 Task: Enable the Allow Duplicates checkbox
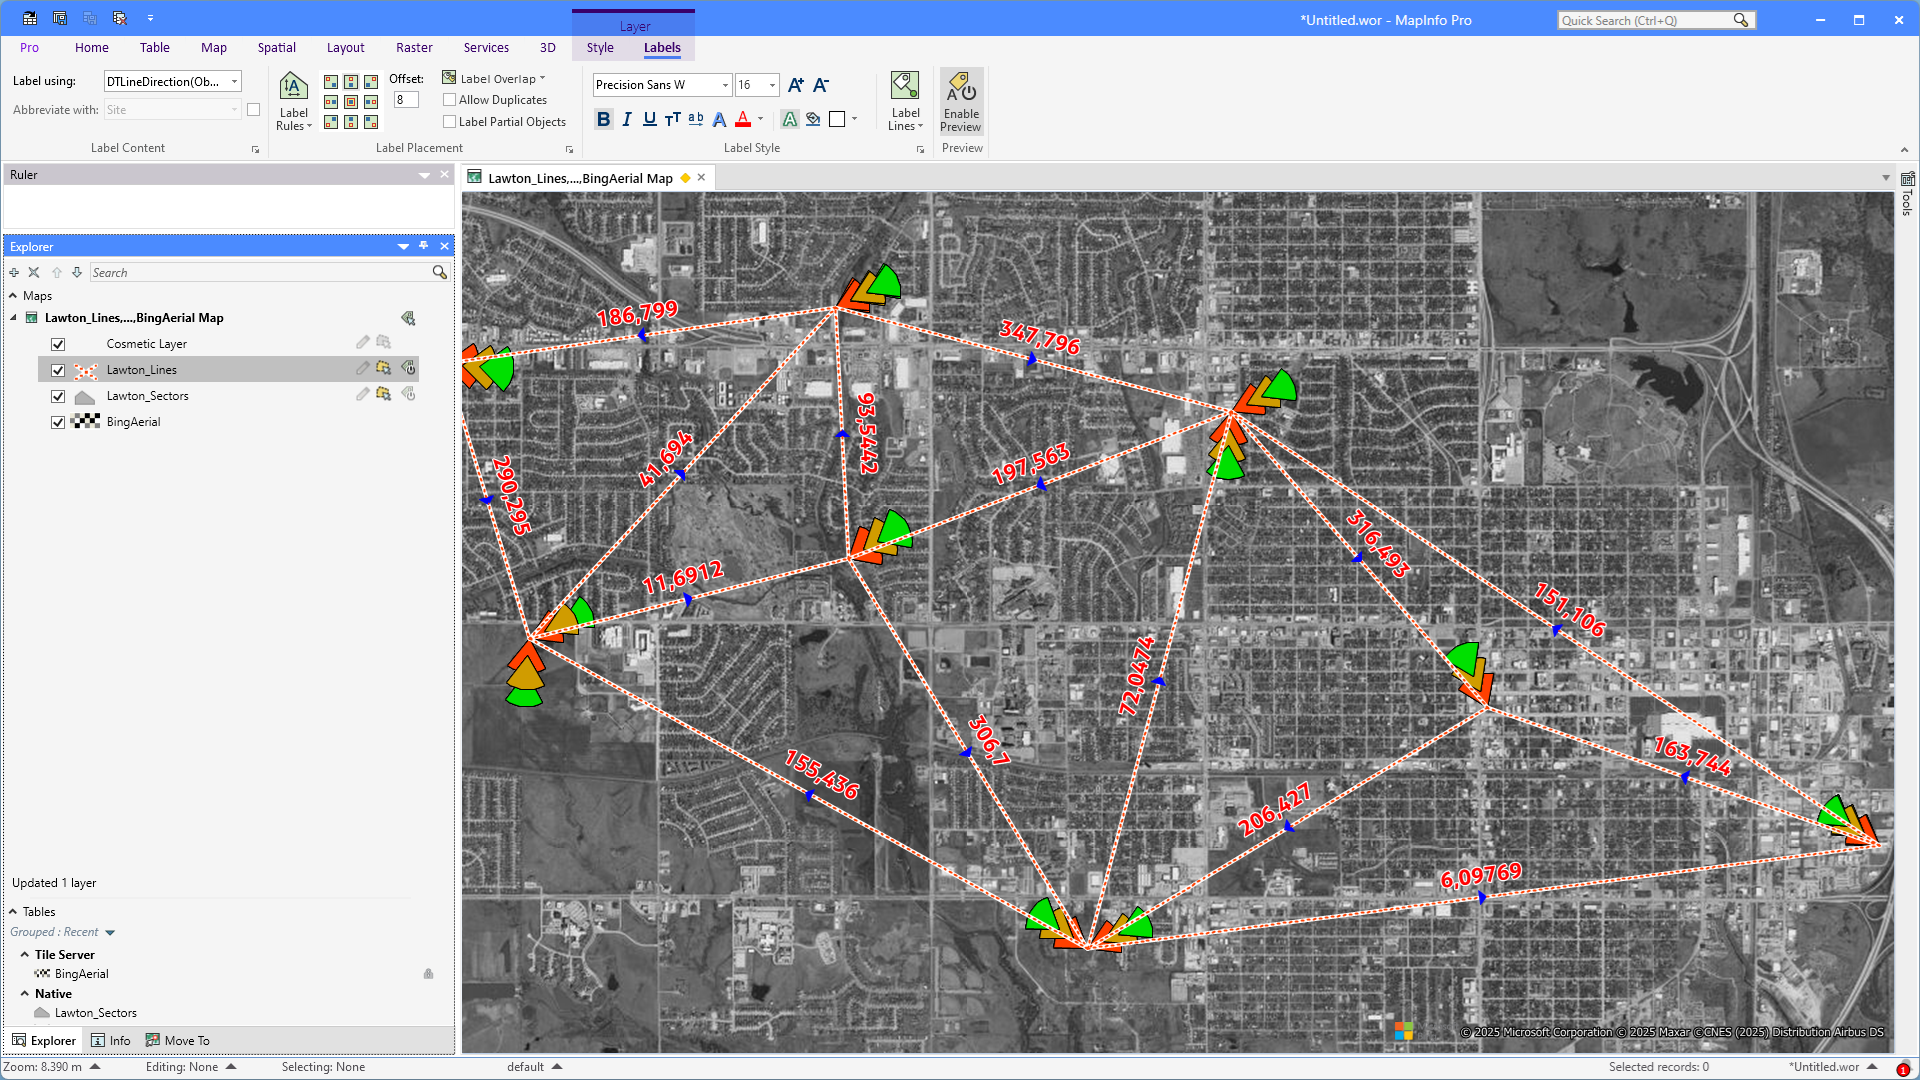(x=450, y=100)
